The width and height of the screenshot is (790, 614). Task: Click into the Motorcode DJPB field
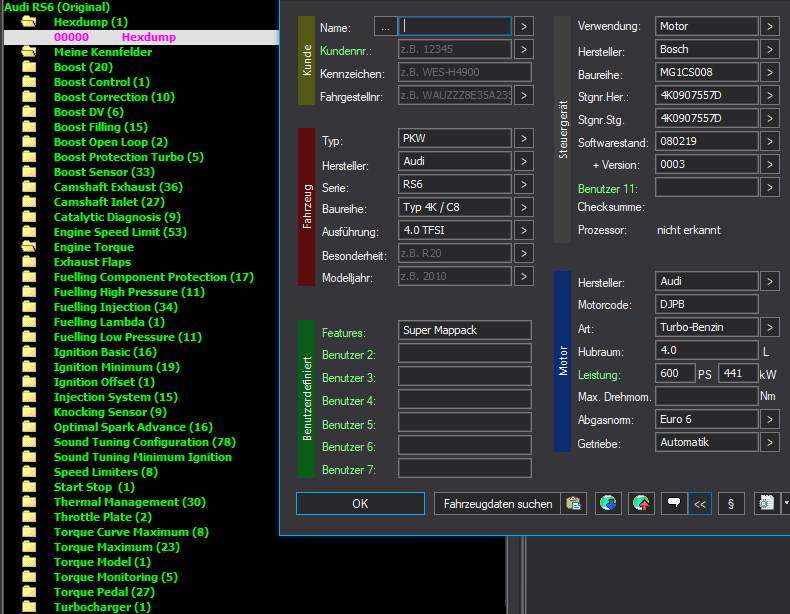(706, 304)
